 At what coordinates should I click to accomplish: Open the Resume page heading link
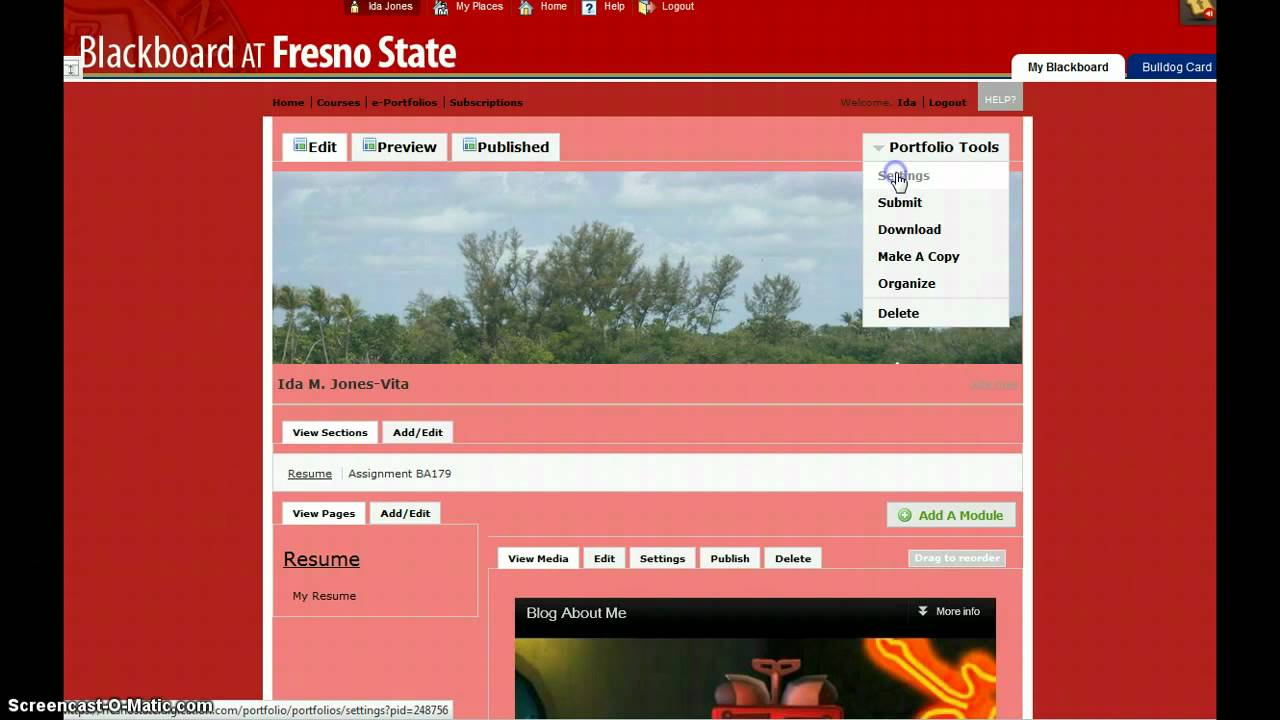321,559
